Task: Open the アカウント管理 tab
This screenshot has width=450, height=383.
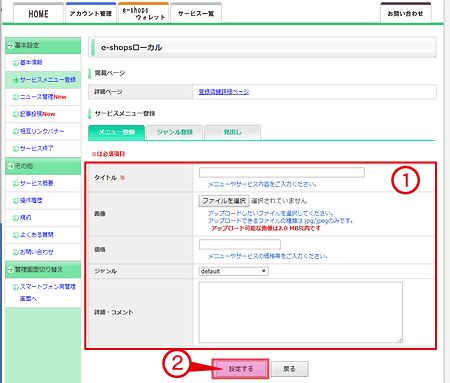Action: [x=91, y=14]
